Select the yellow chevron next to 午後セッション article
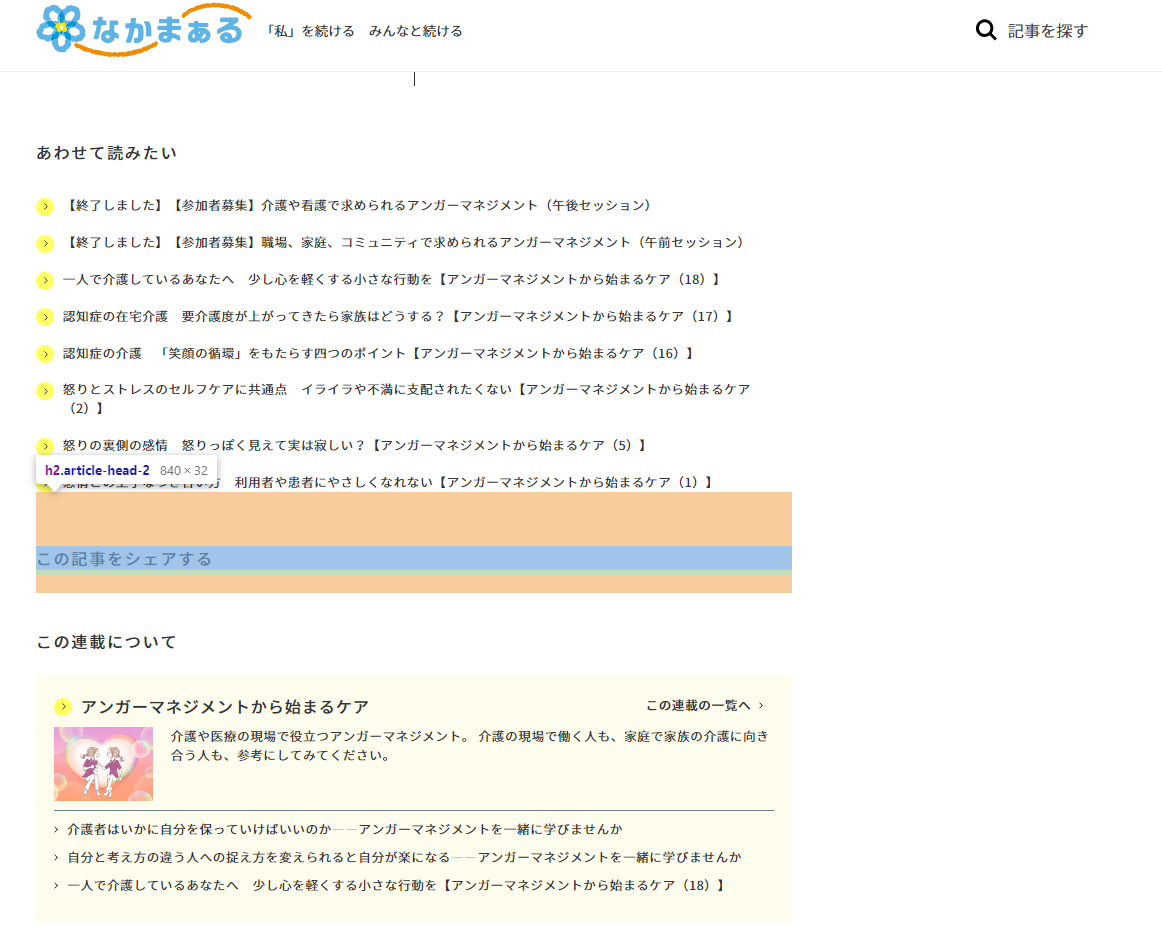Image resolution: width=1162 pixels, height=928 pixels. [45, 205]
